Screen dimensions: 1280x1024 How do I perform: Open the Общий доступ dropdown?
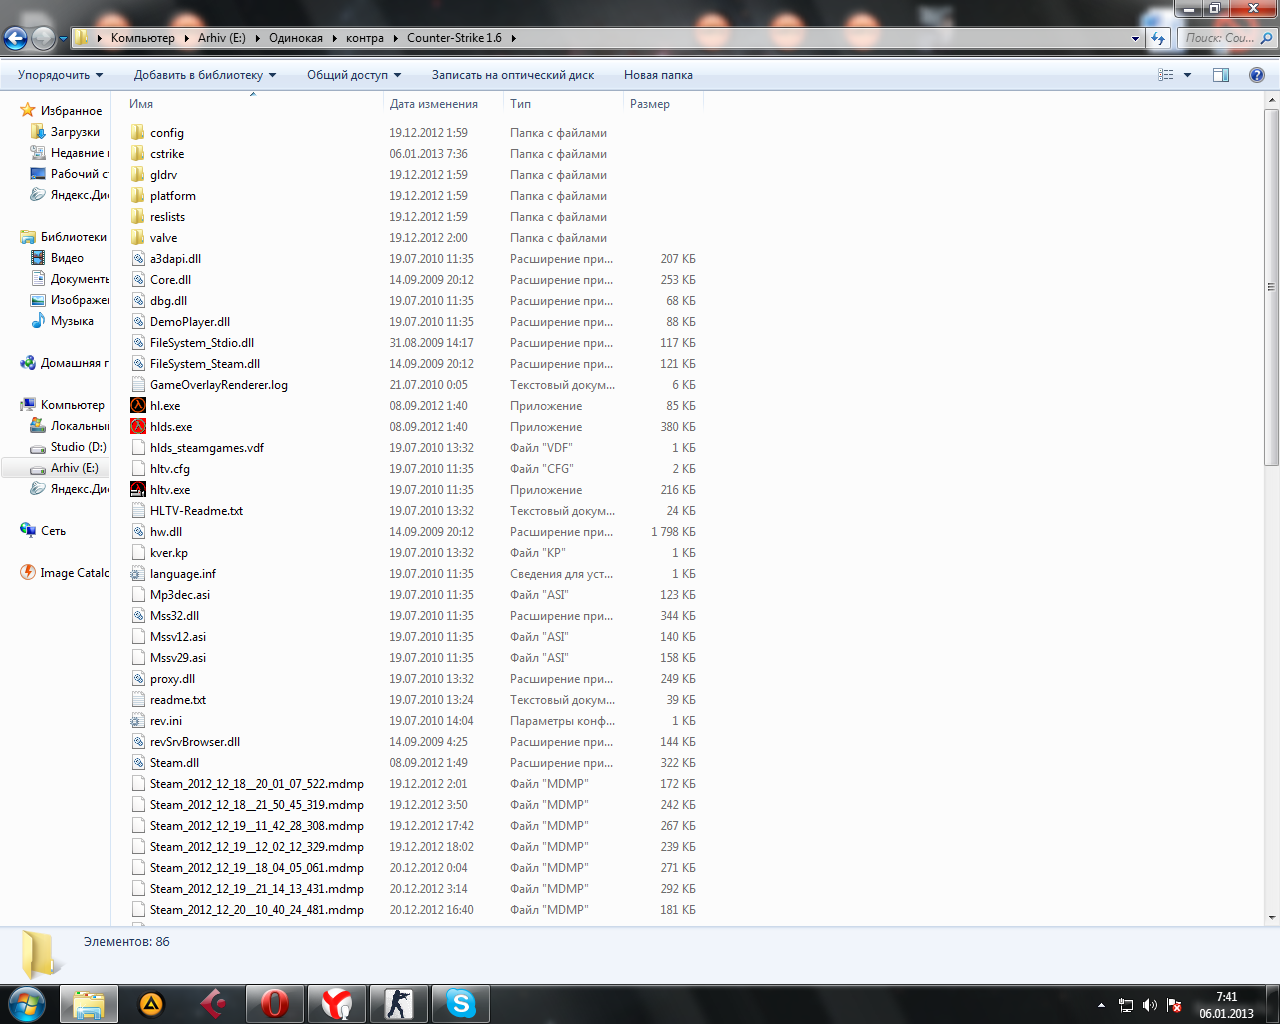tap(354, 75)
